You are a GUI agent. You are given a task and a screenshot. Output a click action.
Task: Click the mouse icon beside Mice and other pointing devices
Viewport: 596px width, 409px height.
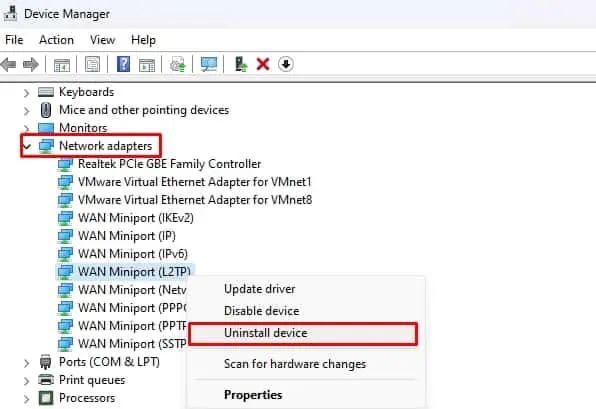click(46, 110)
